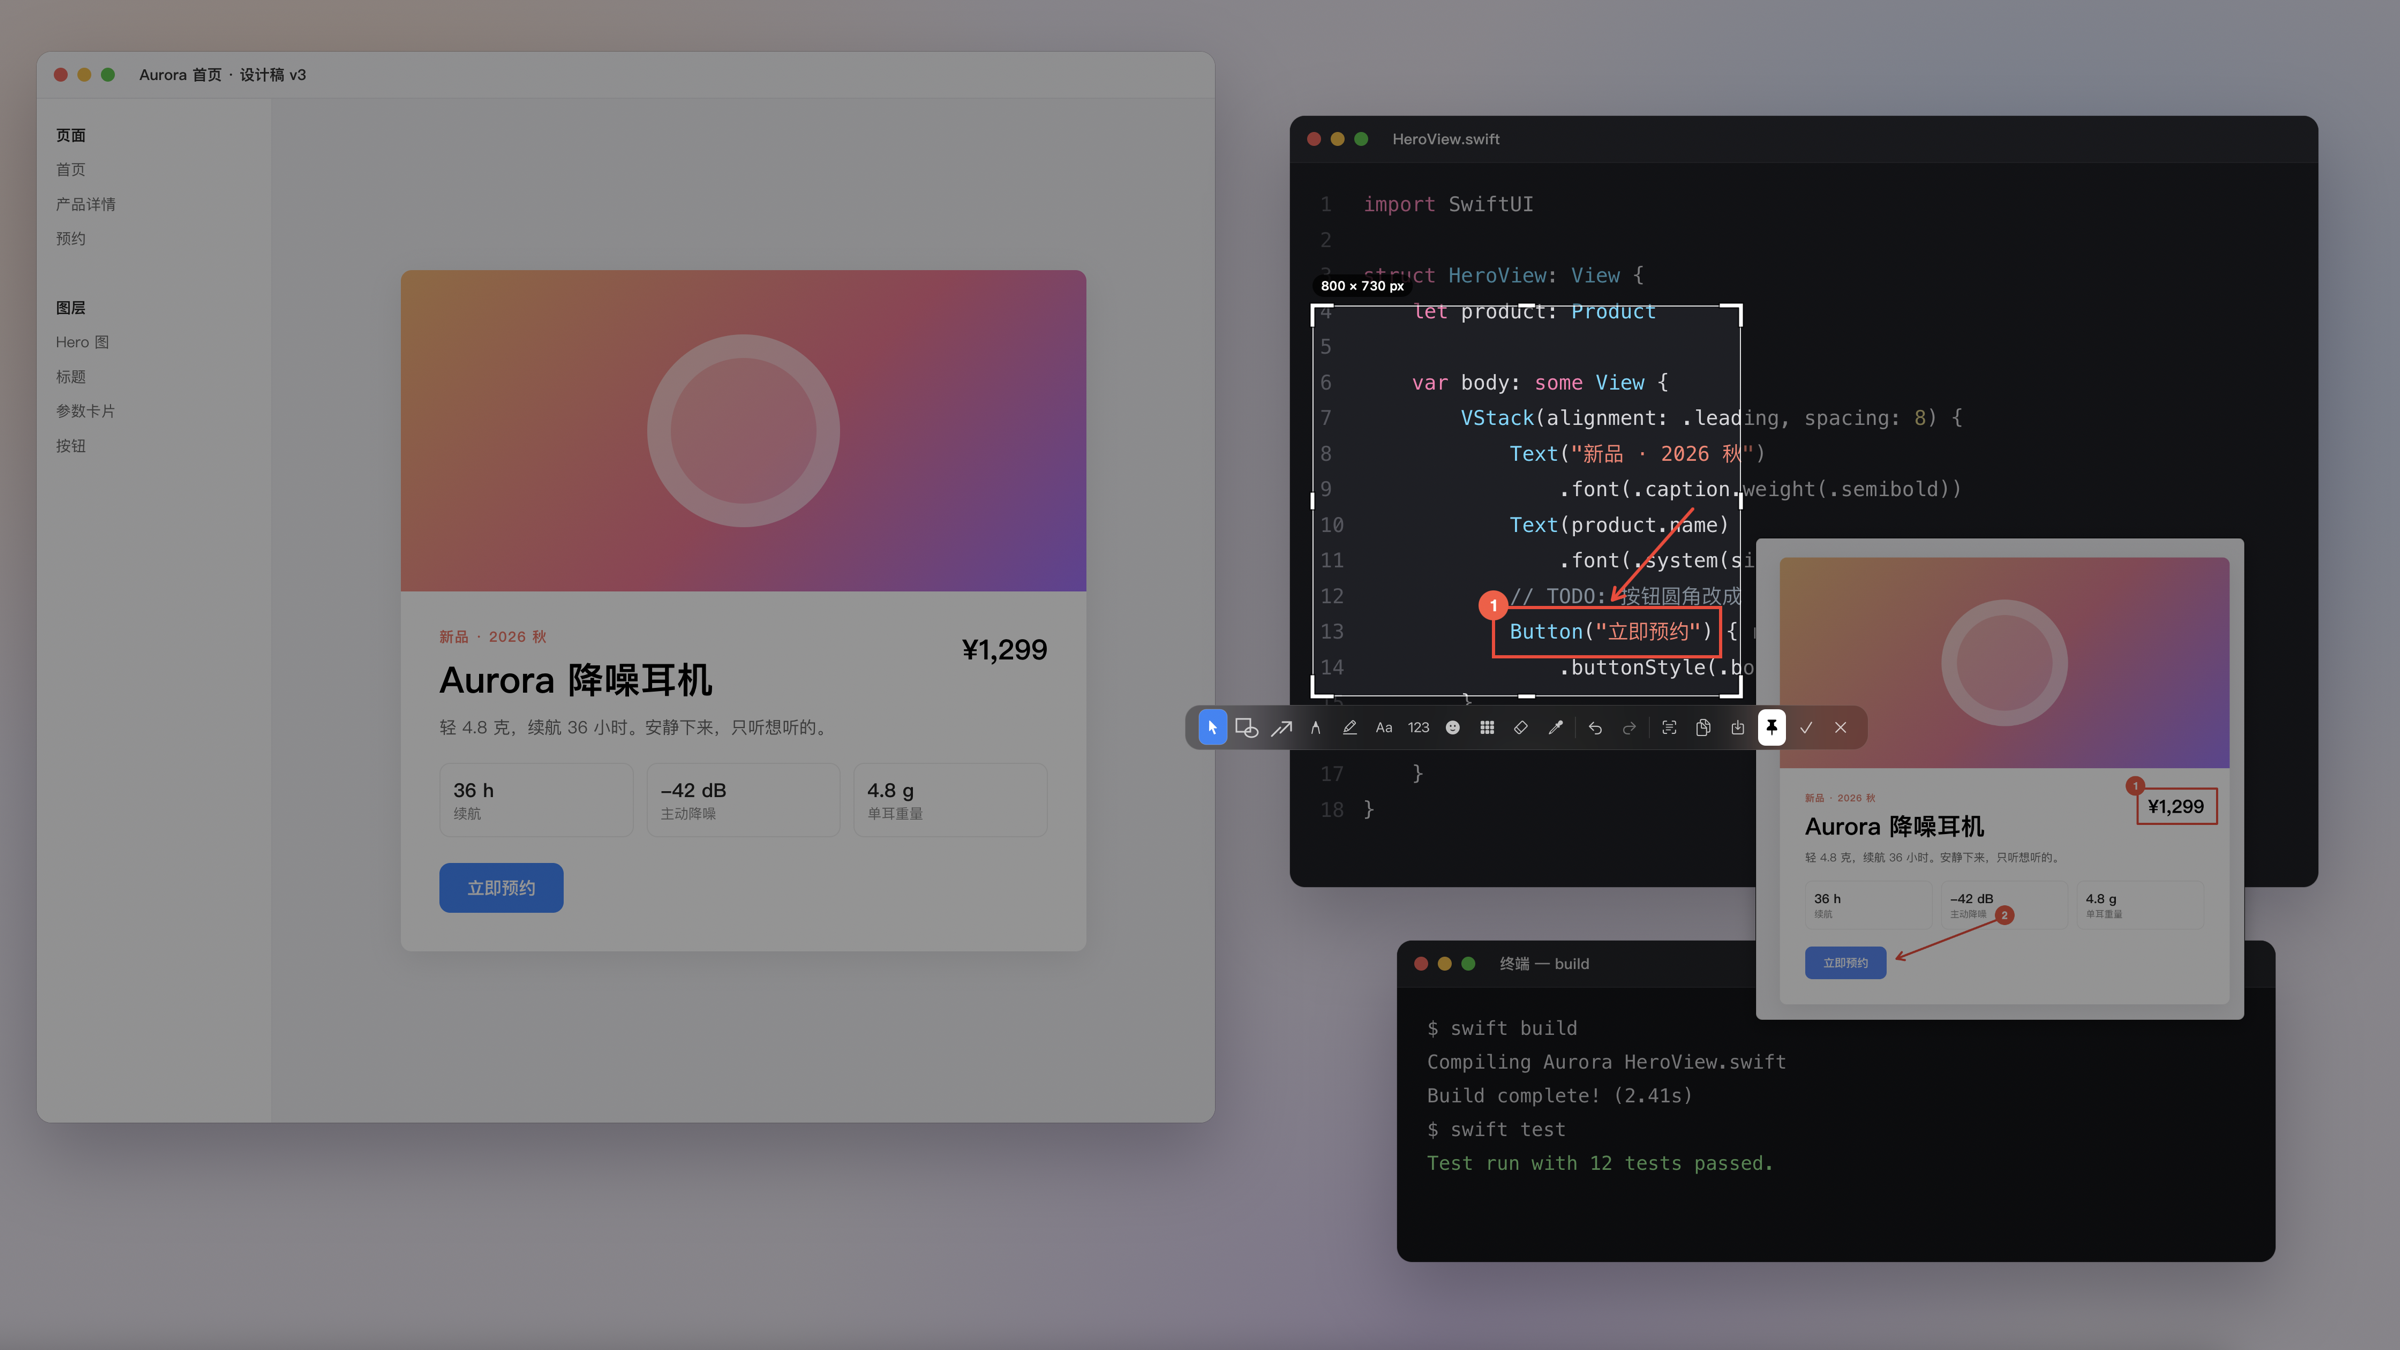The height and width of the screenshot is (1350, 2400).
Task: Click the –42 dB 主动降噪 card in design window
Action: [x=743, y=800]
